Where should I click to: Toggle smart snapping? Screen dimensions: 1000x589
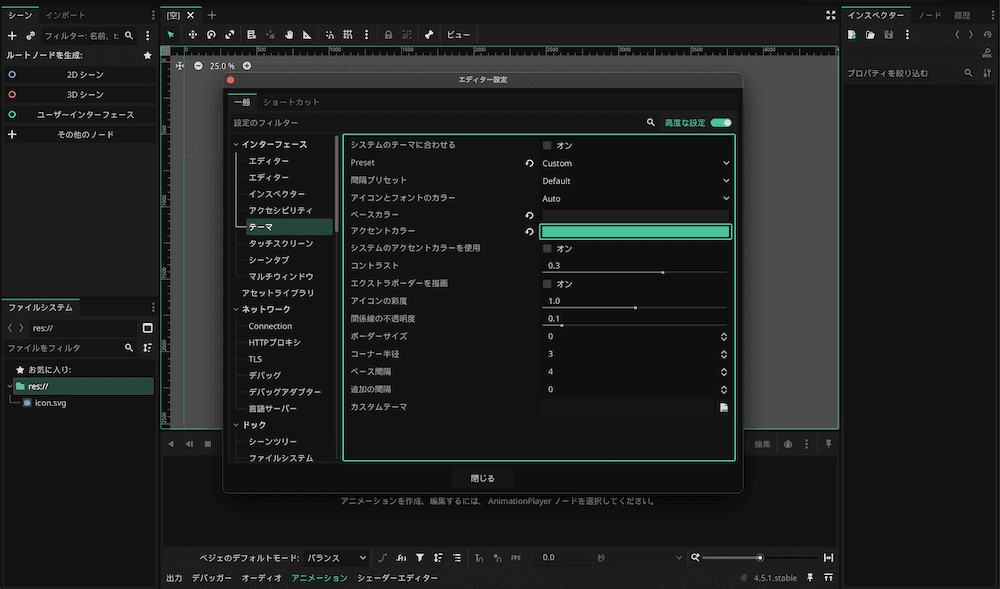(x=329, y=34)
